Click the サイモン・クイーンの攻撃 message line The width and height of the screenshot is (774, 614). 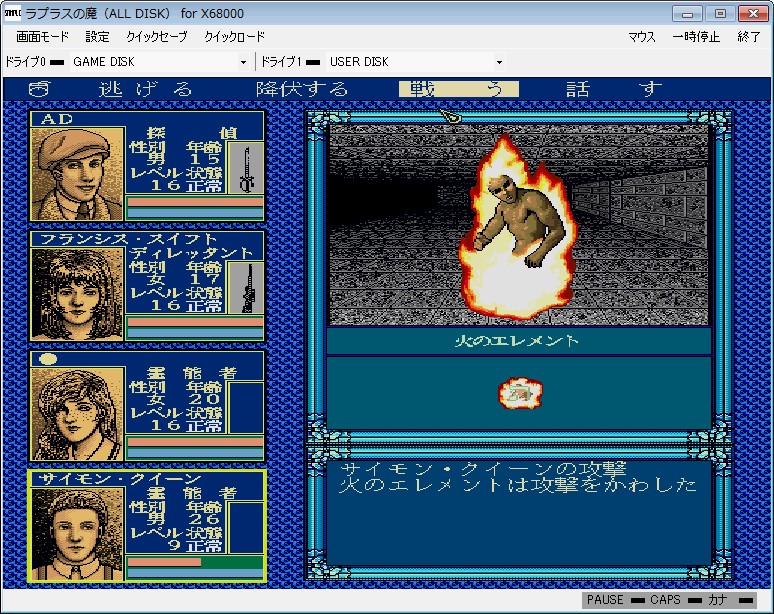click(483, 469)
